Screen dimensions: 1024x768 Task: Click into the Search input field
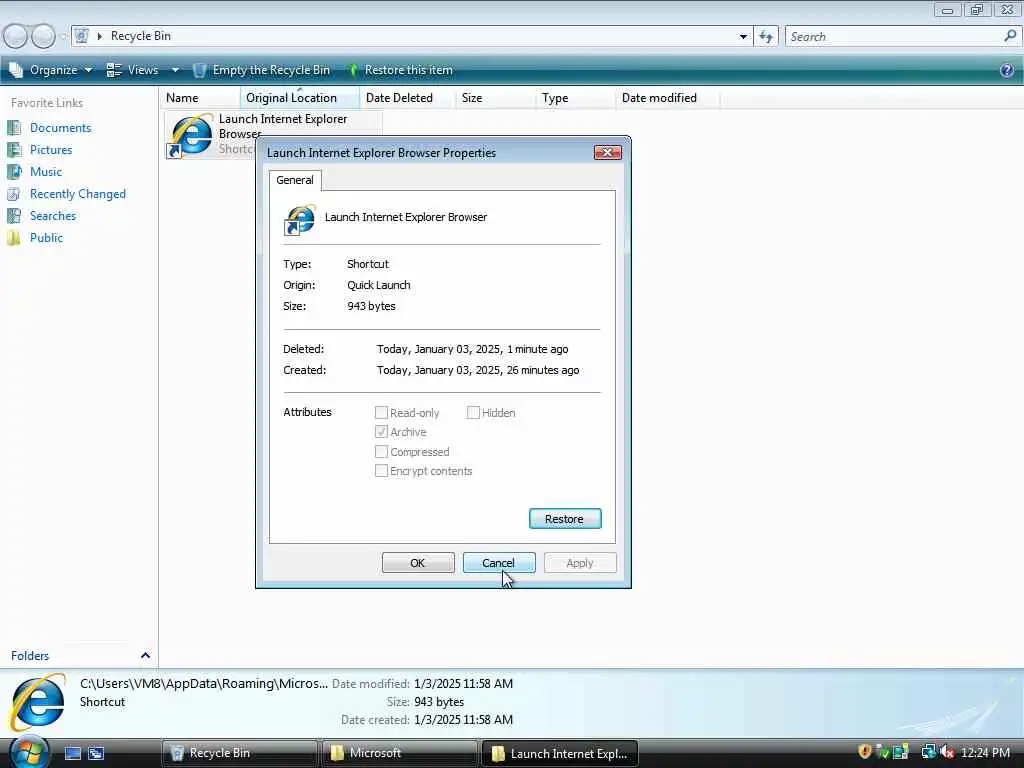893,37
